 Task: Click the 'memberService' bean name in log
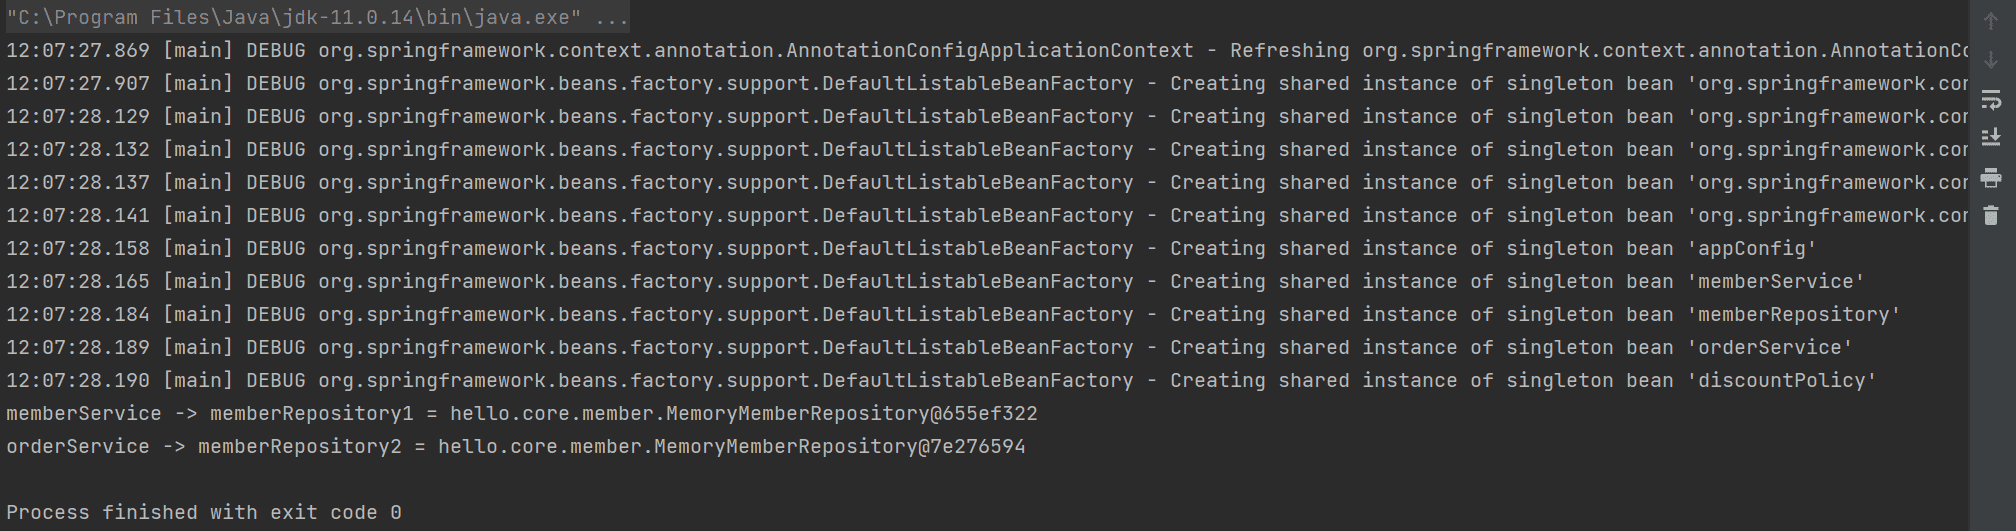[x=1775, y=281]
